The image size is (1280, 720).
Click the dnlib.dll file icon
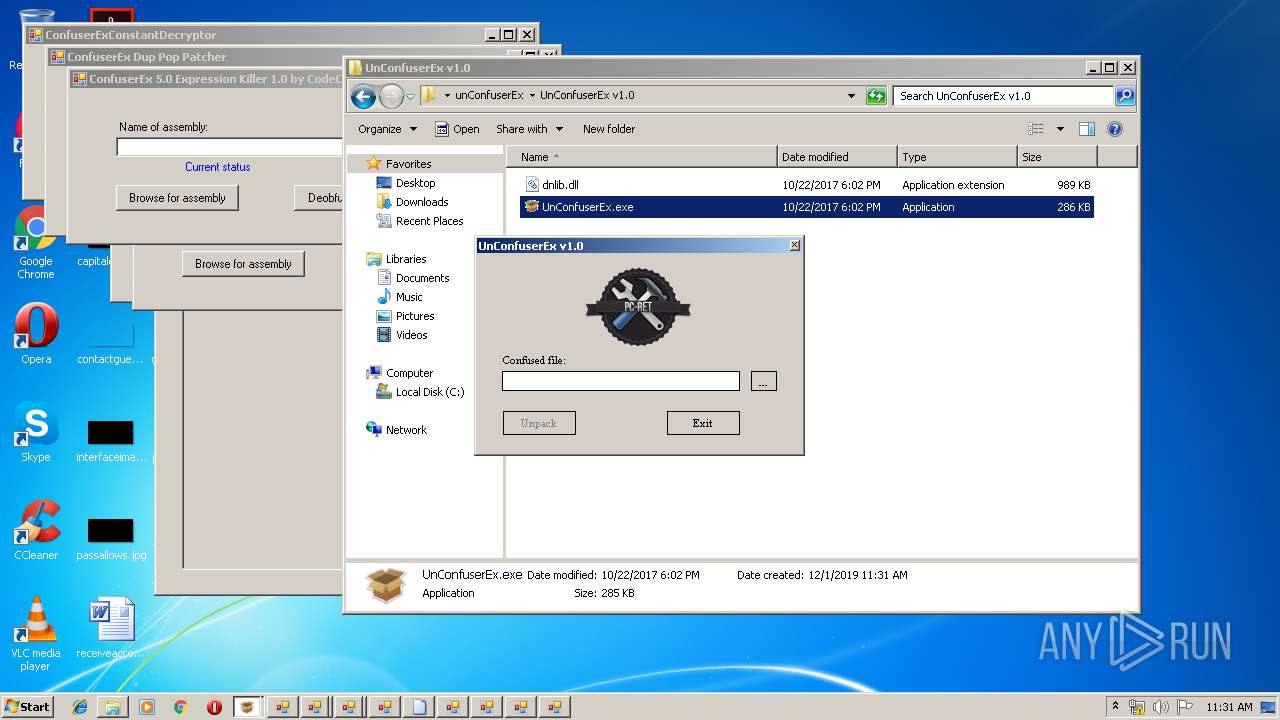[532, 185]
